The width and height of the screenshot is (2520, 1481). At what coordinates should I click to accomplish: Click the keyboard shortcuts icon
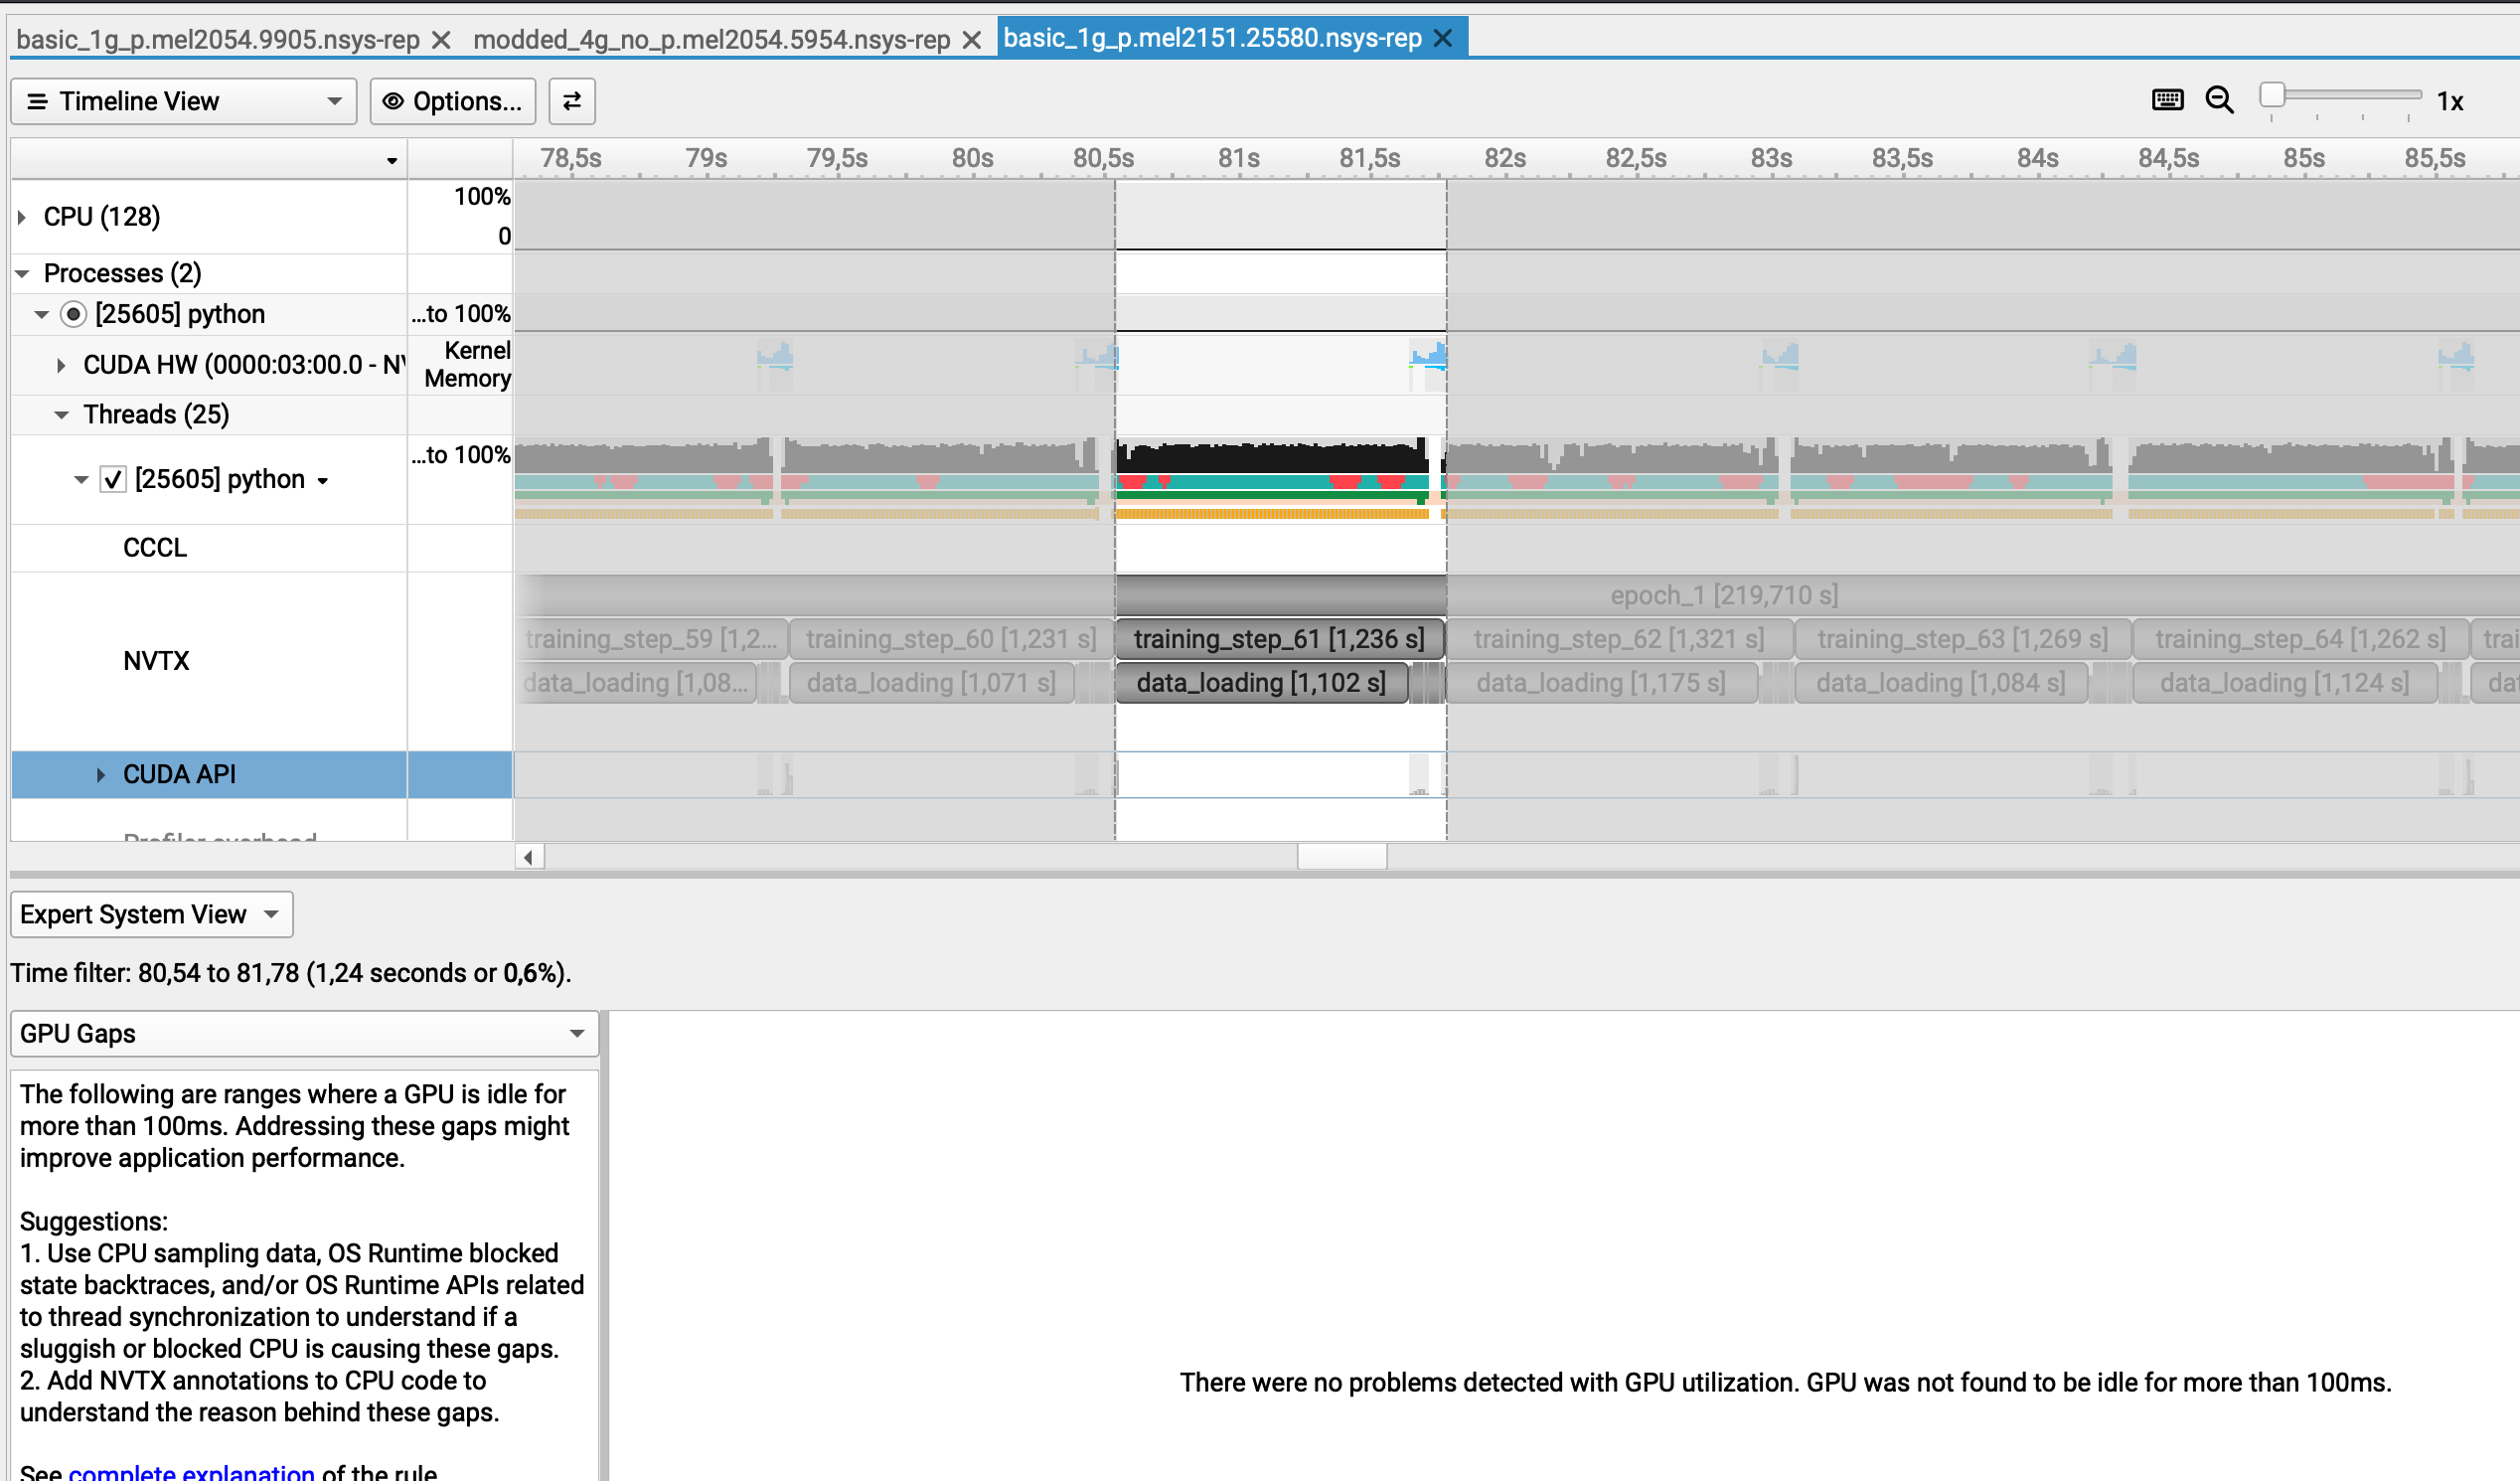click(2167, 100)
